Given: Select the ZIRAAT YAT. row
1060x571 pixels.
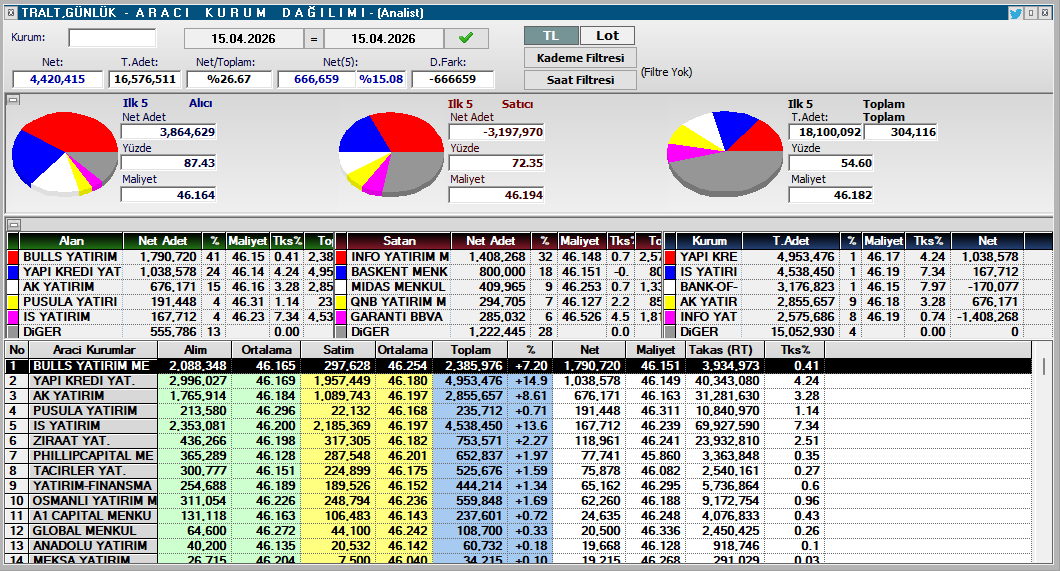Looking at the screenshot, I should tap(519, 441).
